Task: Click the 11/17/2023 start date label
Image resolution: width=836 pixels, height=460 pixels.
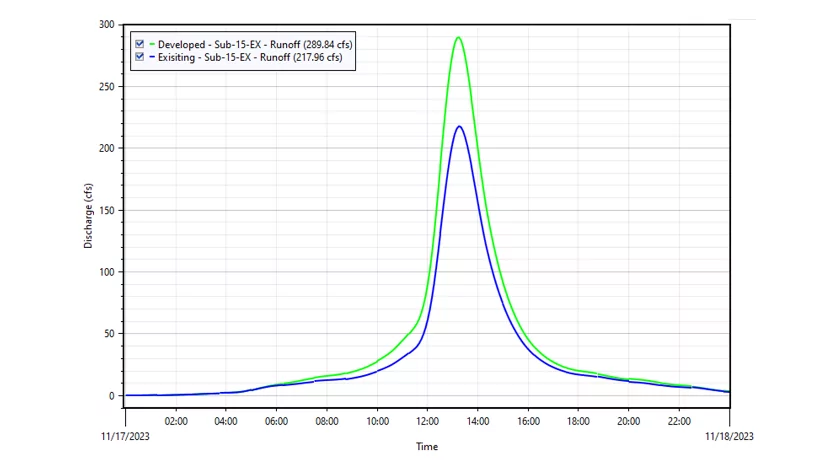Action: click(125, 436)
